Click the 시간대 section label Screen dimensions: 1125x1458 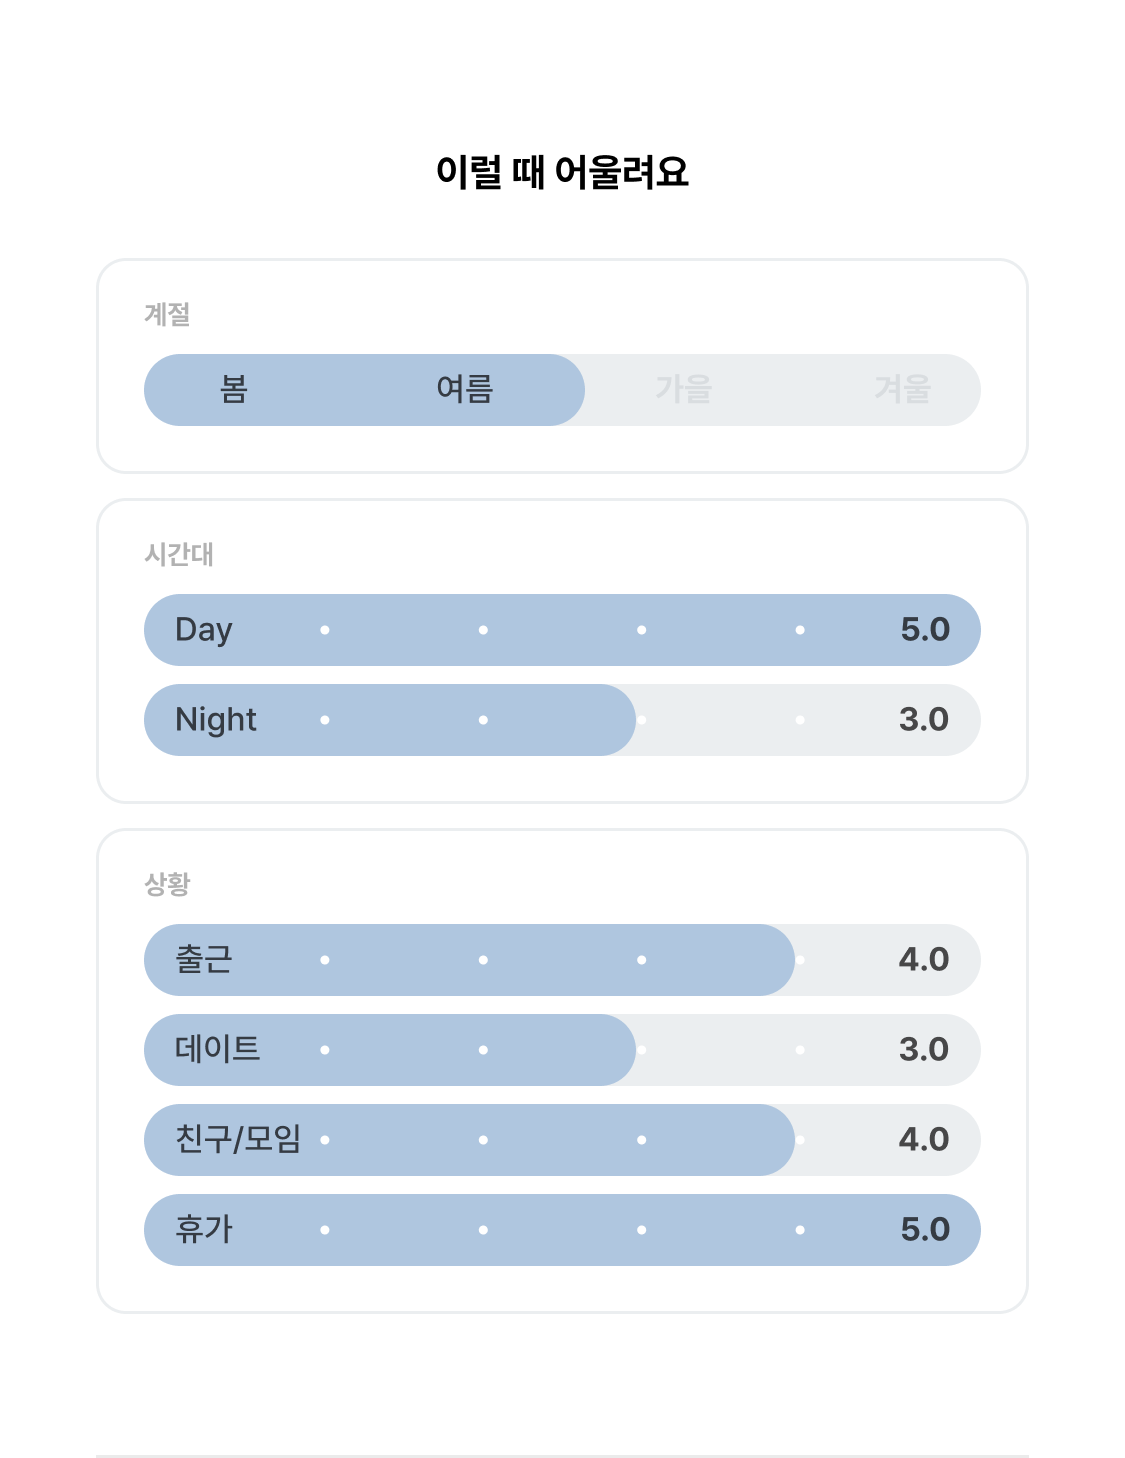179,554
